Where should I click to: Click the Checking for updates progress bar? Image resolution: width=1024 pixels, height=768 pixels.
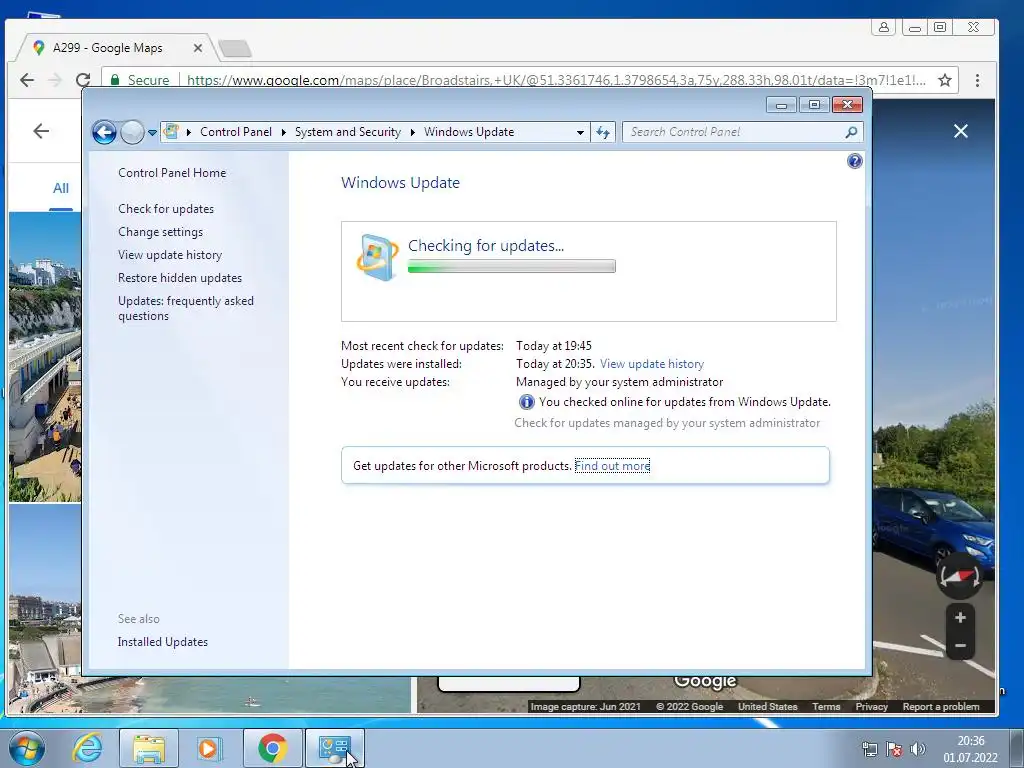(x=511, y=266)
